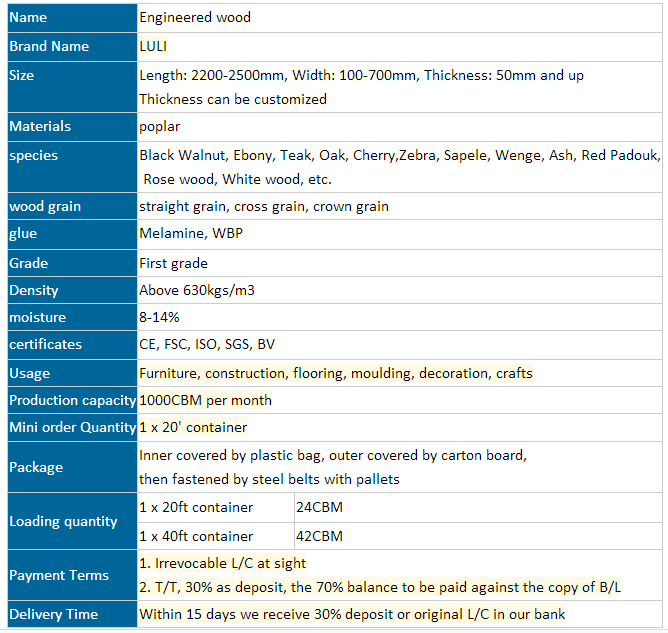Select 'Thickness can be customized' text
The width and height of the screenshot is (668, 633).
click(233, 99)
